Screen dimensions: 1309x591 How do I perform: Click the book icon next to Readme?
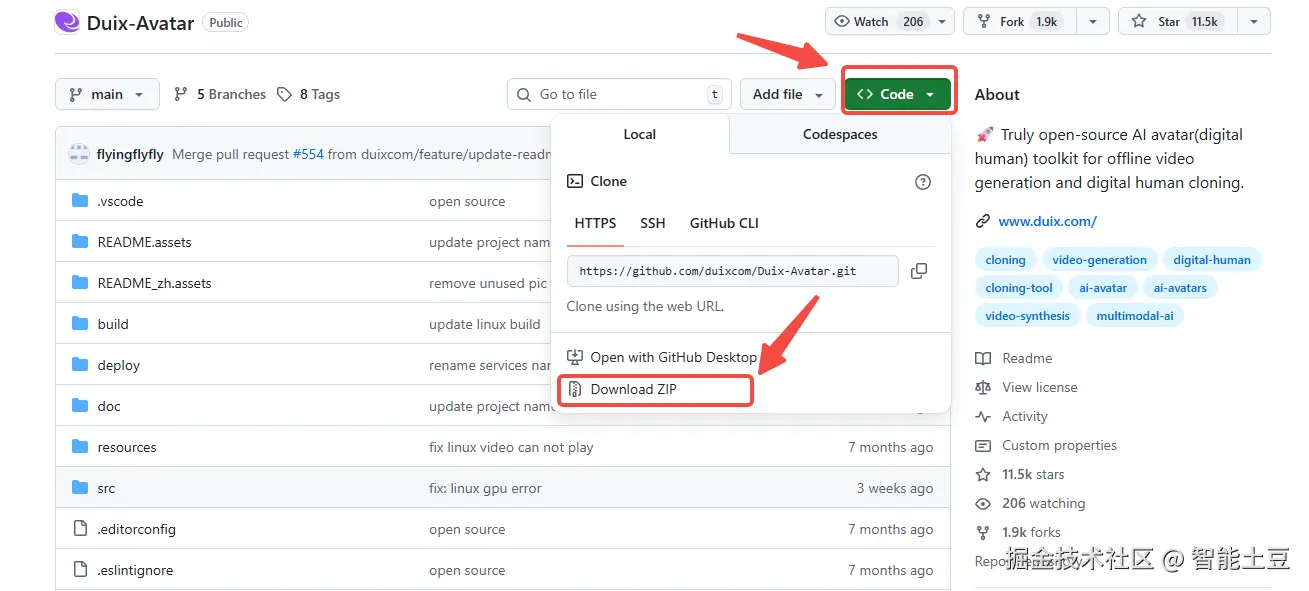983,358
